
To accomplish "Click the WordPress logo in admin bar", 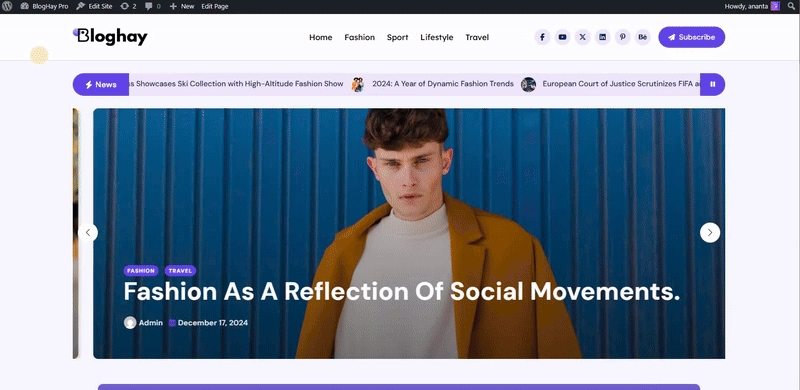I will (7, 7).
